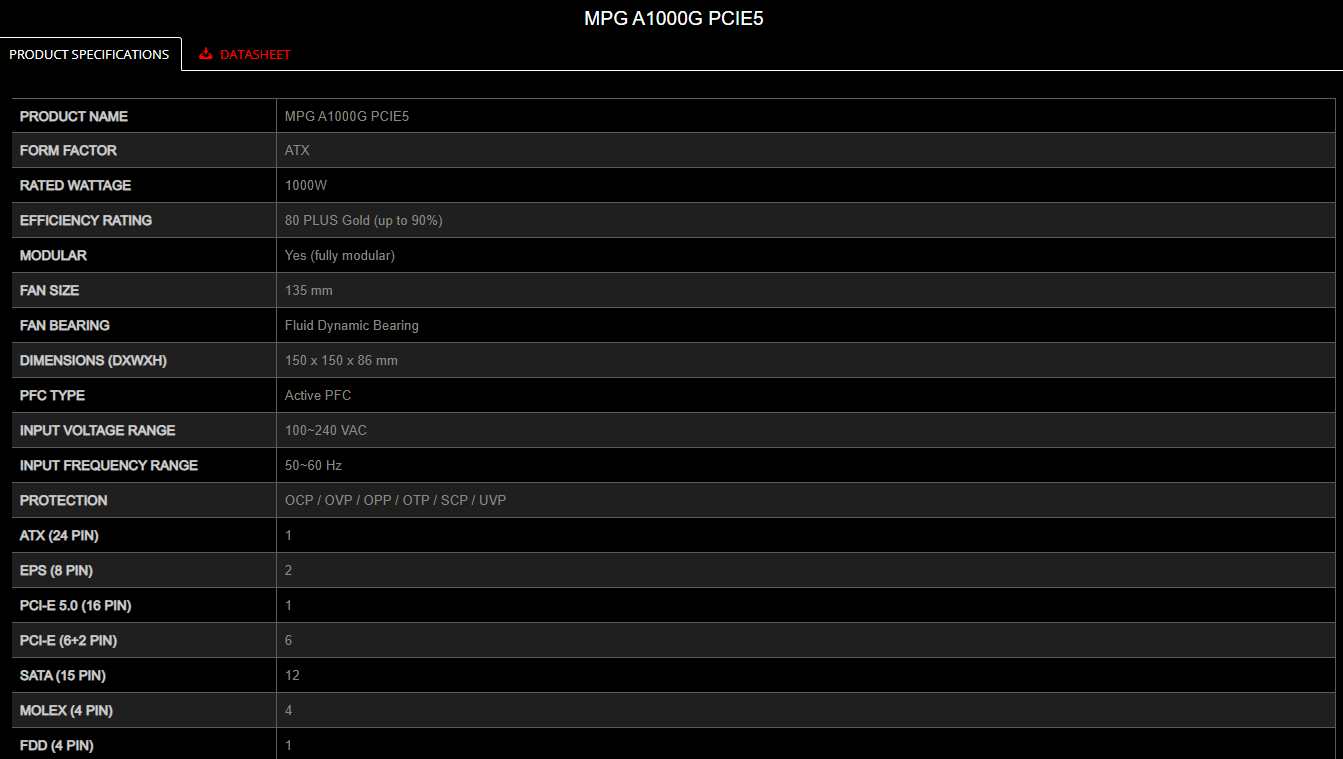The image size is (1343, 759).
Task: Click the Protection row's OCP / OVP list
Action: (x=396, y=500)
